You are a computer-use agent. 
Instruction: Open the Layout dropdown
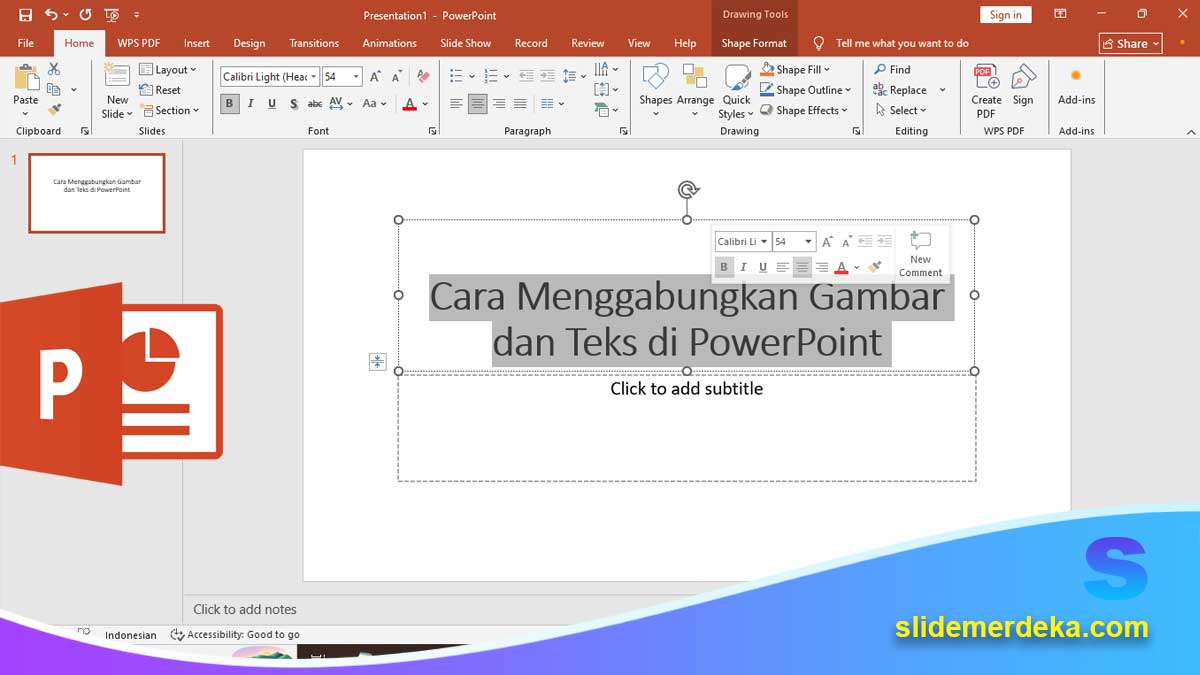(x=168, y=70)
